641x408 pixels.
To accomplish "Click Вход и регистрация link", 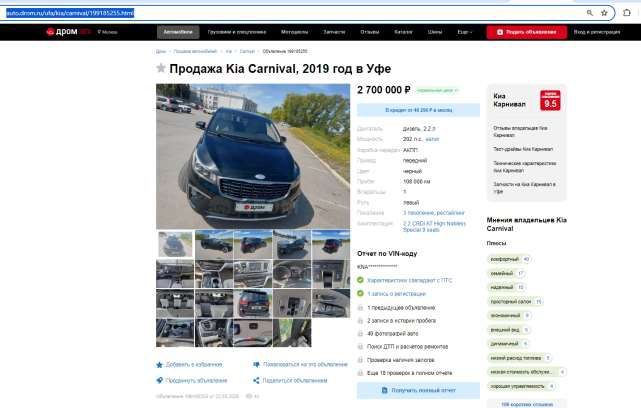I will pos(597,32).
